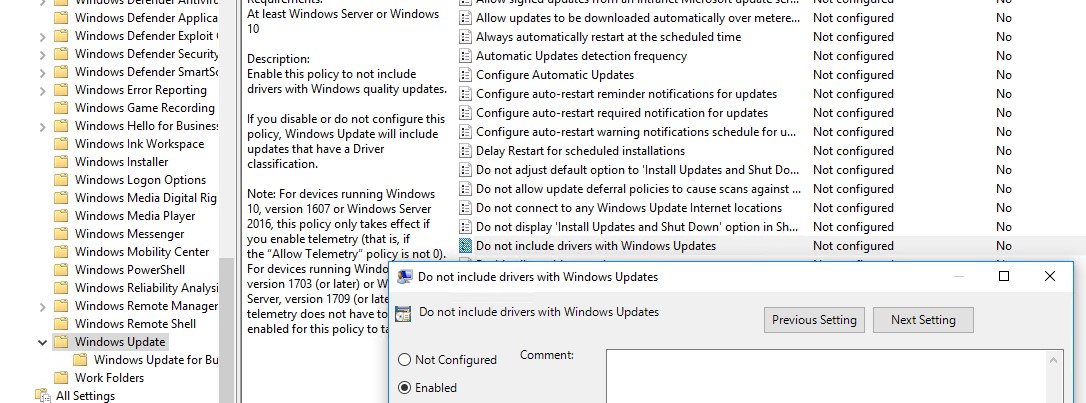This screenshot has width=1086, height=403.
Task: Click the Work Folders folder icon
Action: [62, 378]
